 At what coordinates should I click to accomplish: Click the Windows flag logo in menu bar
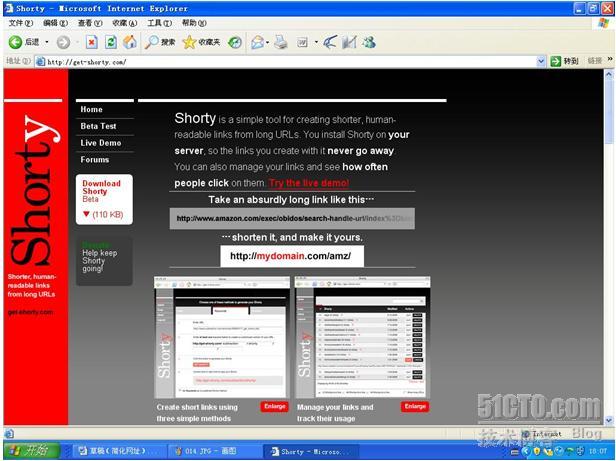[603, 23]
